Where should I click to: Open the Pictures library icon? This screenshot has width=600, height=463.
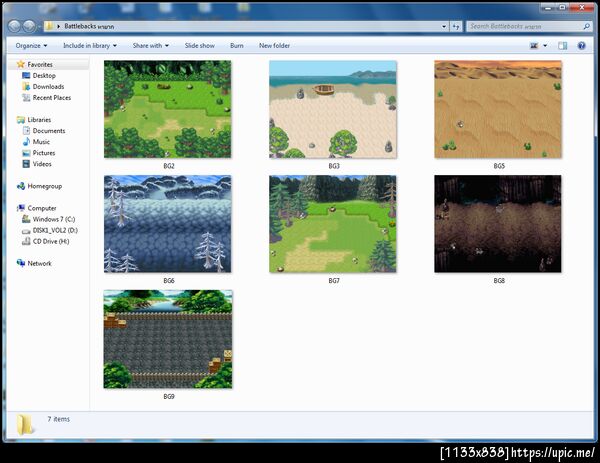pos(26,153)
